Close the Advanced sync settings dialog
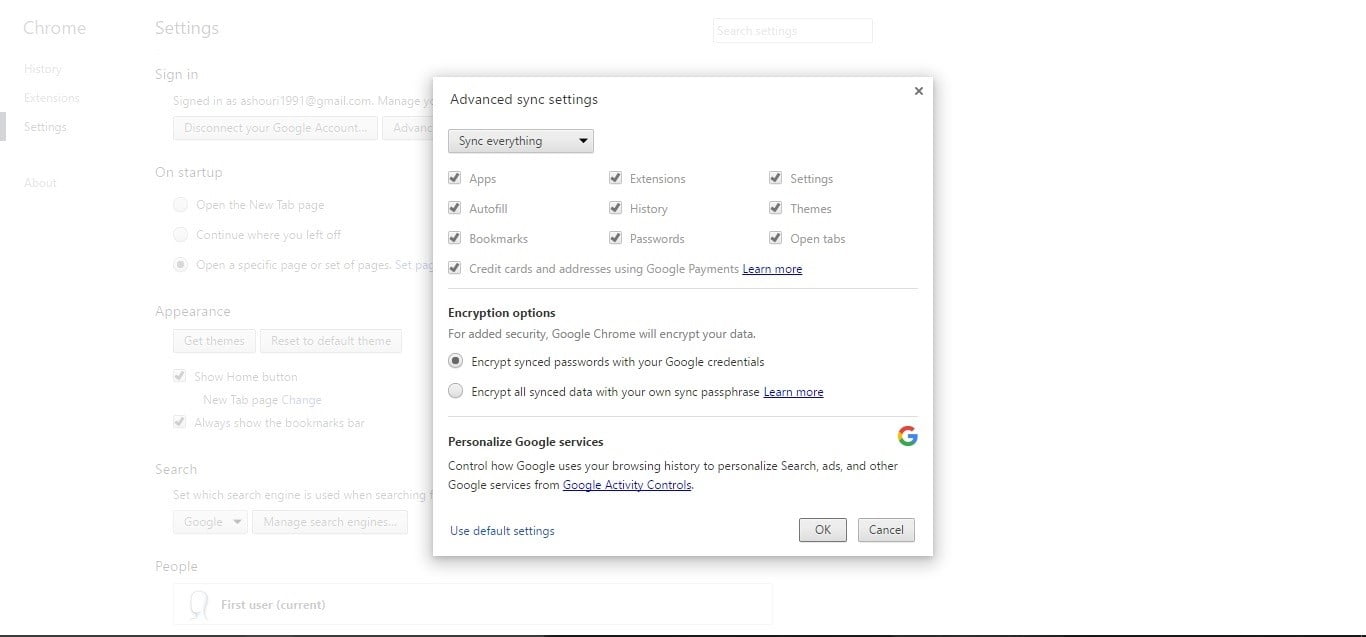 tap(918, 91)
